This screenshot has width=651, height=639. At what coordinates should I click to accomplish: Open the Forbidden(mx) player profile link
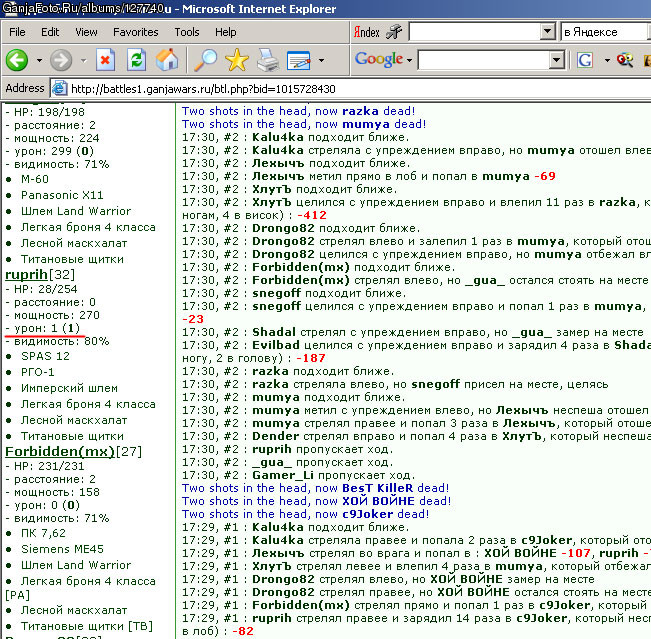point(60,451)
